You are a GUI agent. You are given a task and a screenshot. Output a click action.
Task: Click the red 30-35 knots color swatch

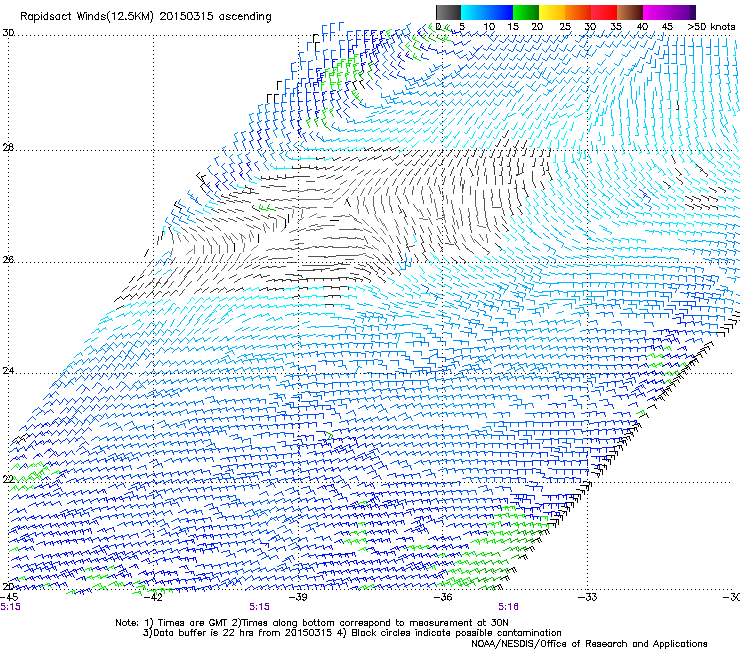604,12
